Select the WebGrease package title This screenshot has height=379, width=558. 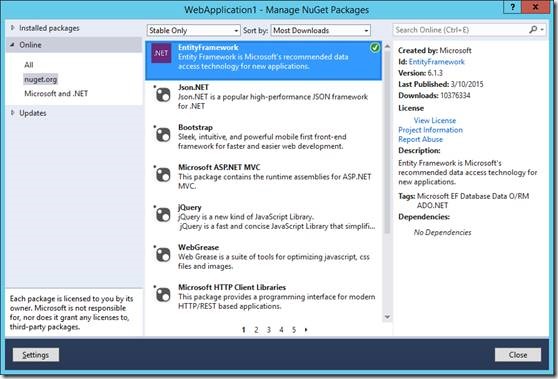[198, 247]
